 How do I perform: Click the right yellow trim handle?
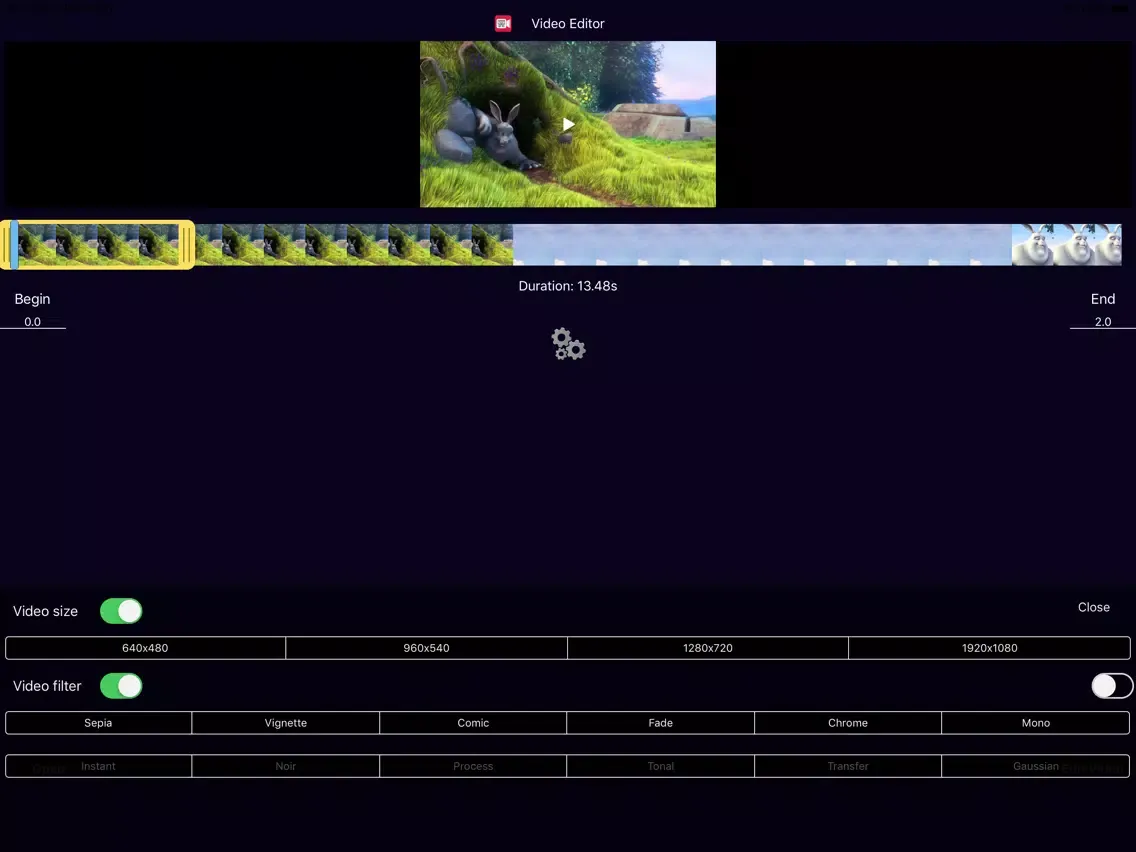click(187, 245)
